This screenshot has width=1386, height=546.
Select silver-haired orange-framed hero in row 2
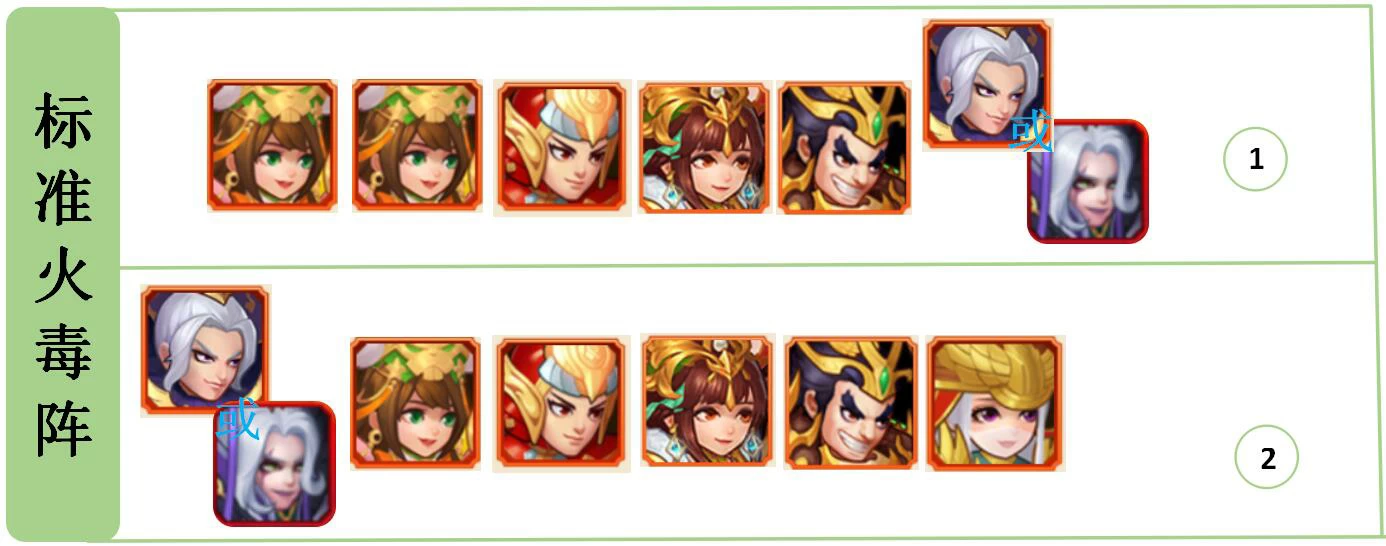tap(205, 350)
